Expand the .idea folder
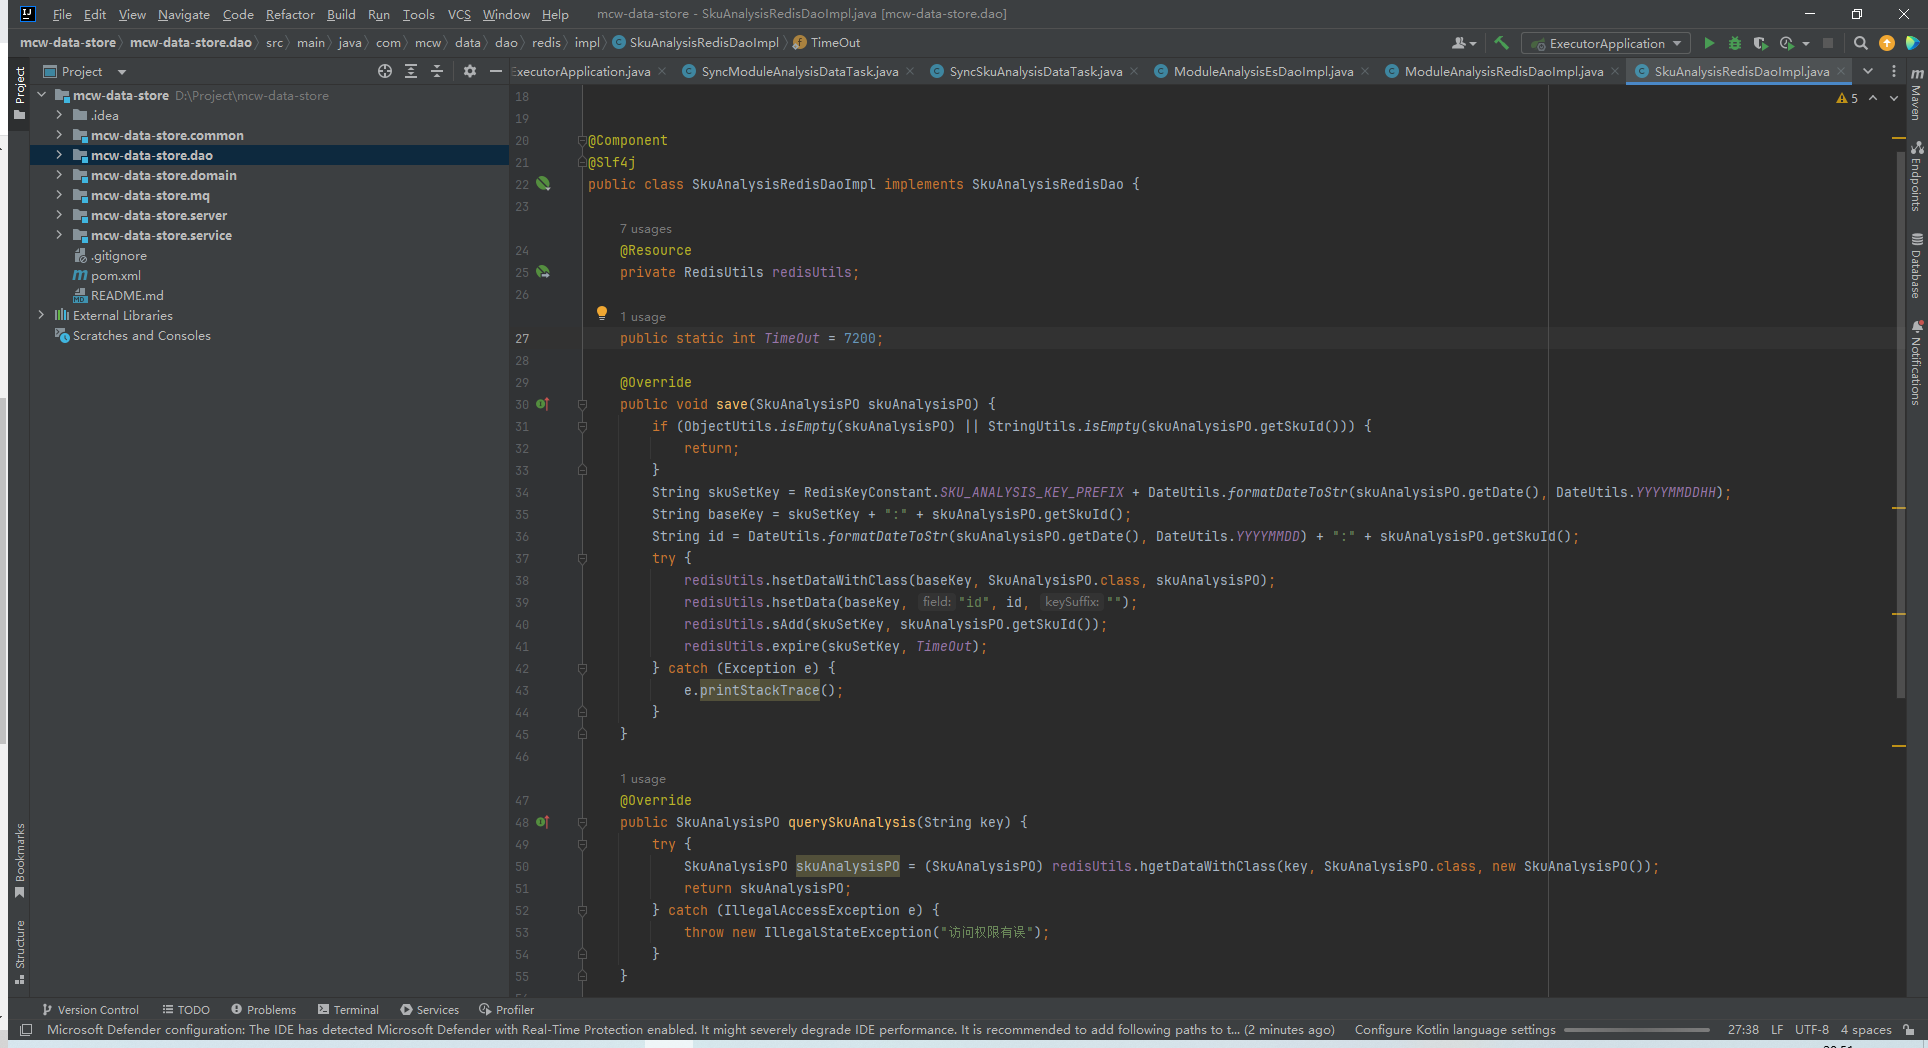The width and height of the screenshot is (1928, 1048). (59, 115)
